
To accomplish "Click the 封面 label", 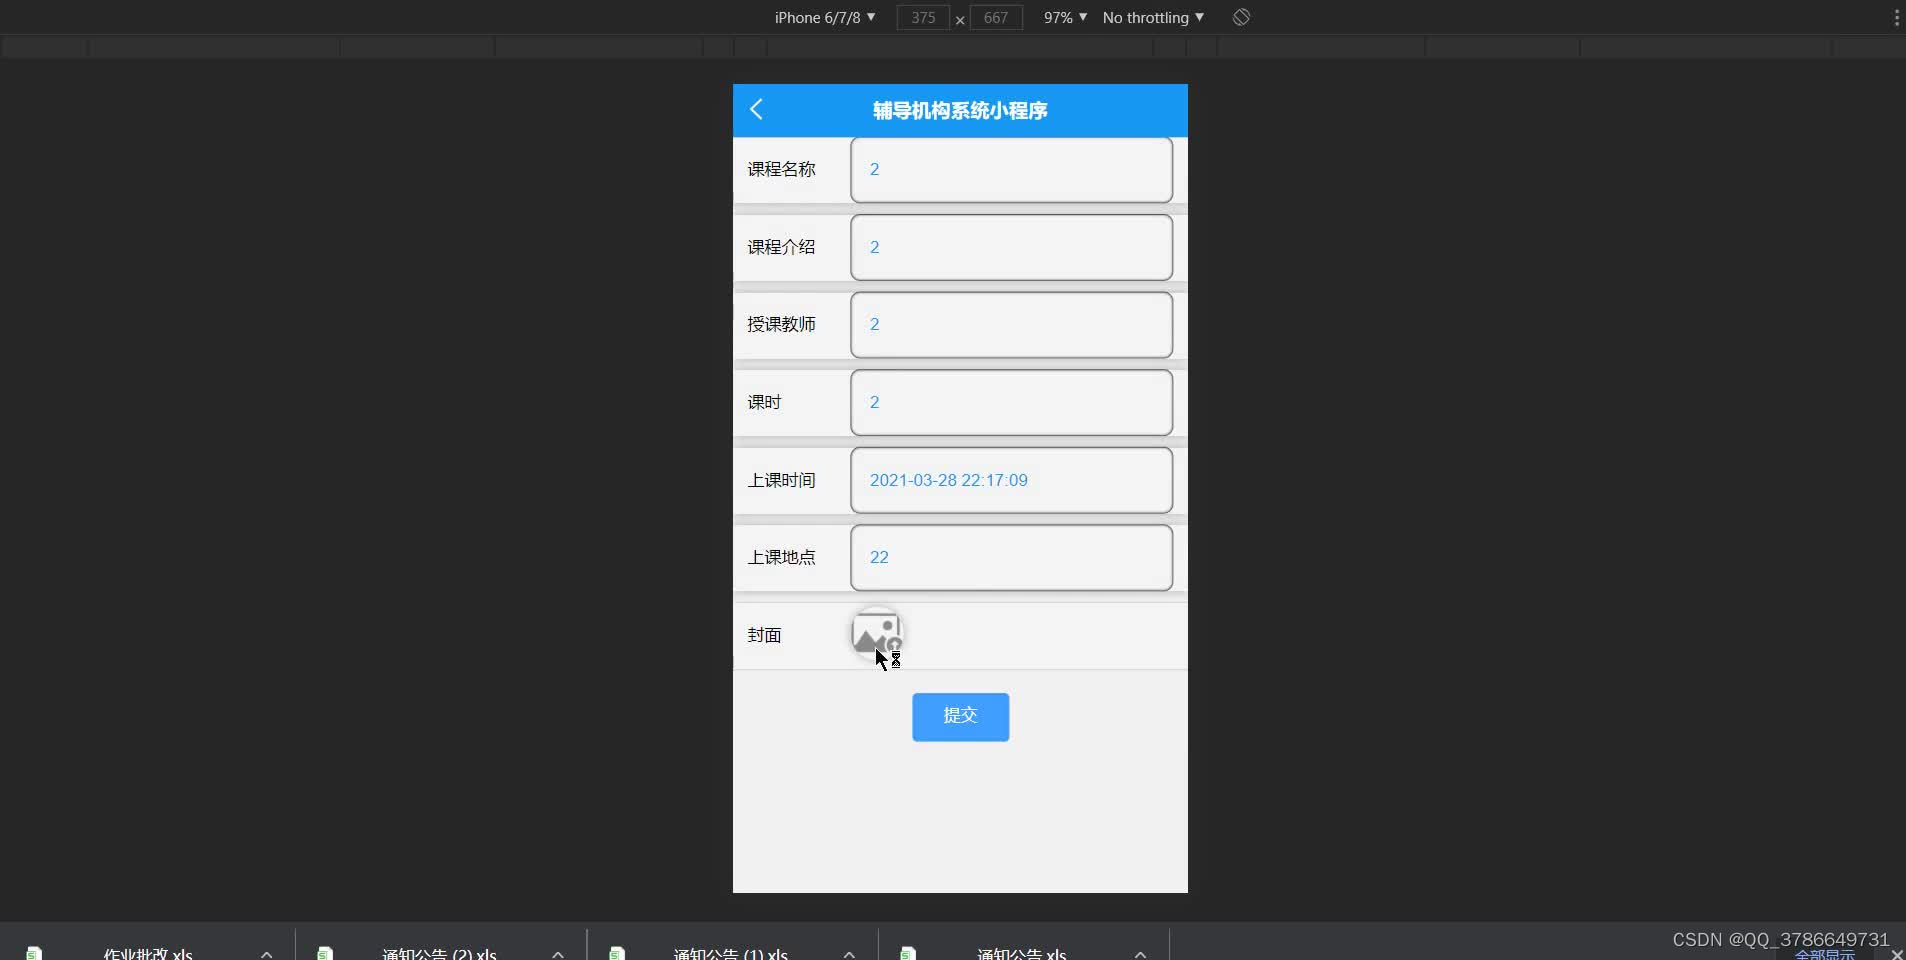I will pos(764,635).
